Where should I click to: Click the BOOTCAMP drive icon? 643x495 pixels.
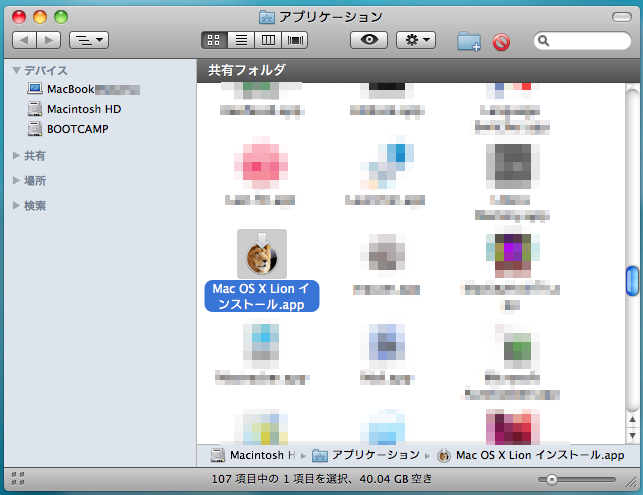[35, 129]
